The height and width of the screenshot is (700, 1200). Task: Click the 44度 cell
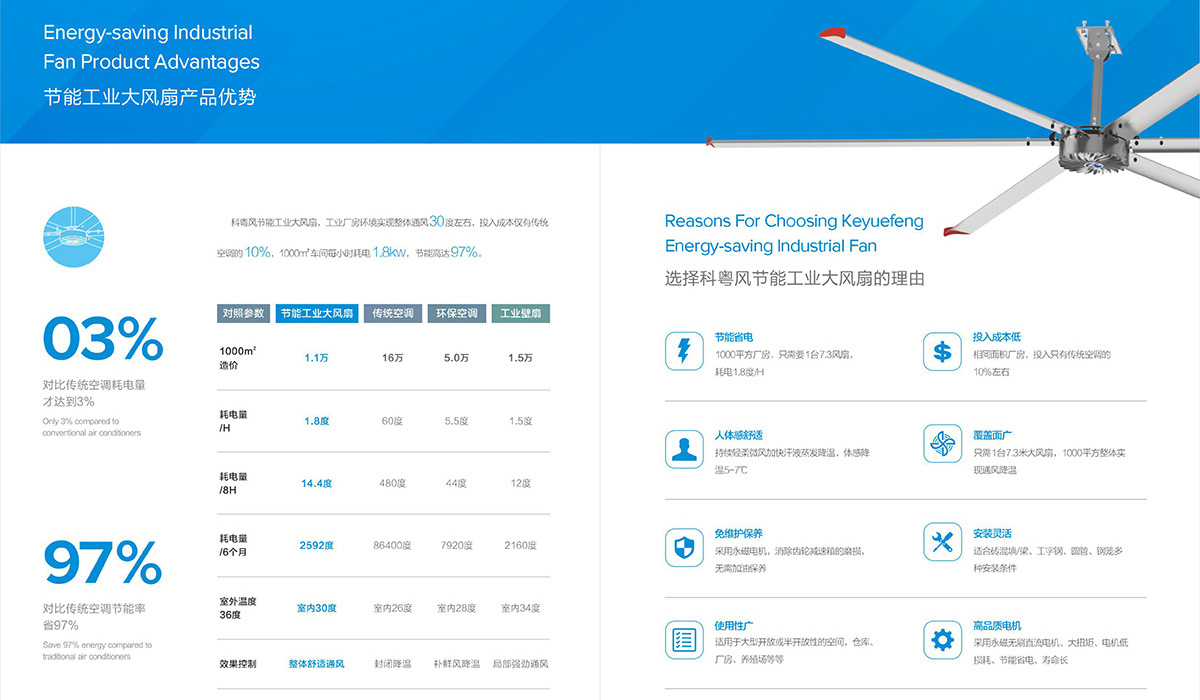457,483
